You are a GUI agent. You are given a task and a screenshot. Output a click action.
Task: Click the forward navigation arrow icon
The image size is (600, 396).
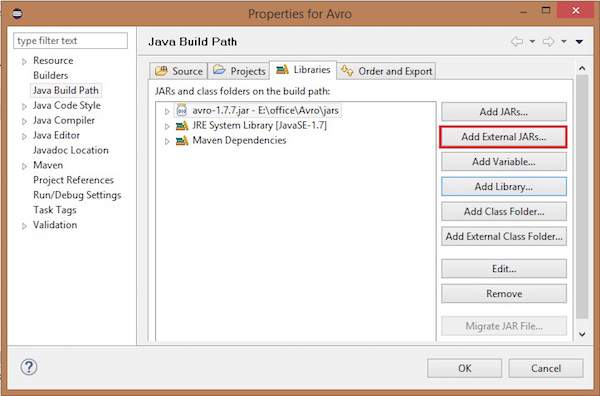coord(548,41)
